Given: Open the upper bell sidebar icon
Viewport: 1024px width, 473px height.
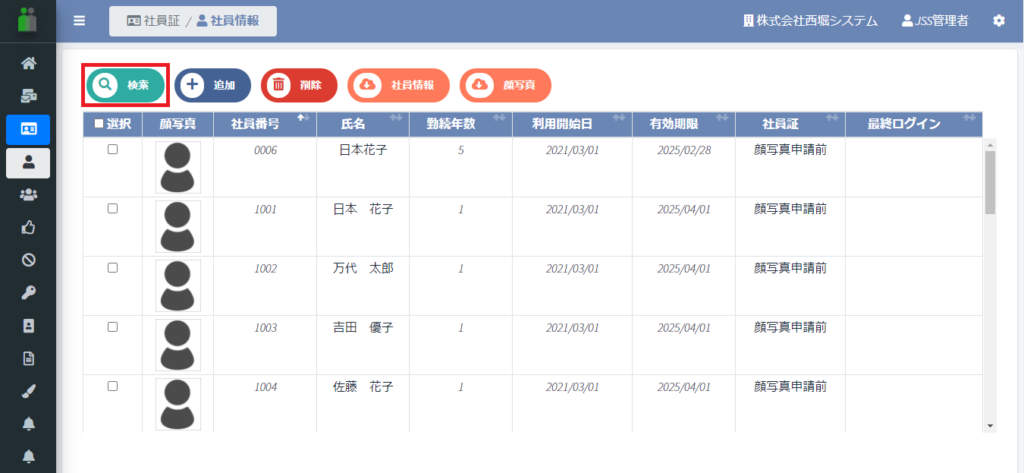Looking at the screenshot, I should tap(28, 423).
